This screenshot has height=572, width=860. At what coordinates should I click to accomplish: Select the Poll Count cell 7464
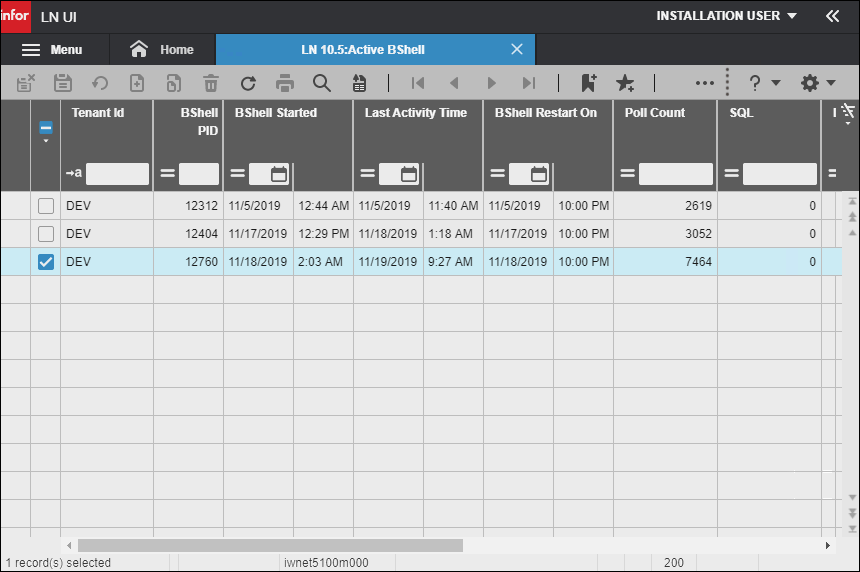(x=665, y=262)
